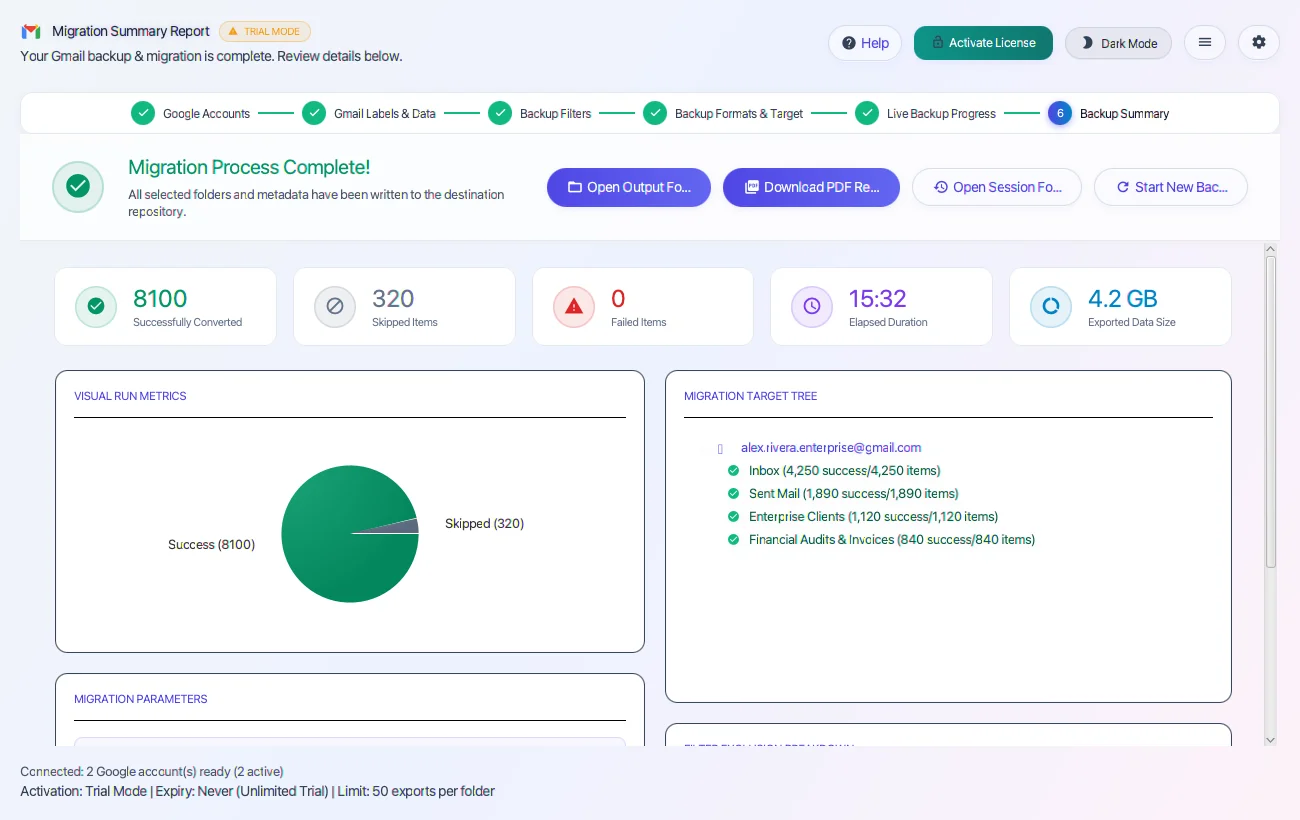Click the Skipped (320) chart label
Screen dimensions: 1300x820
tap(484, 524)
